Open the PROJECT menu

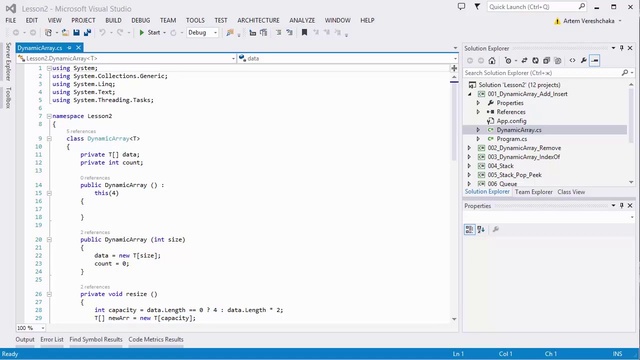coord(83,20)
